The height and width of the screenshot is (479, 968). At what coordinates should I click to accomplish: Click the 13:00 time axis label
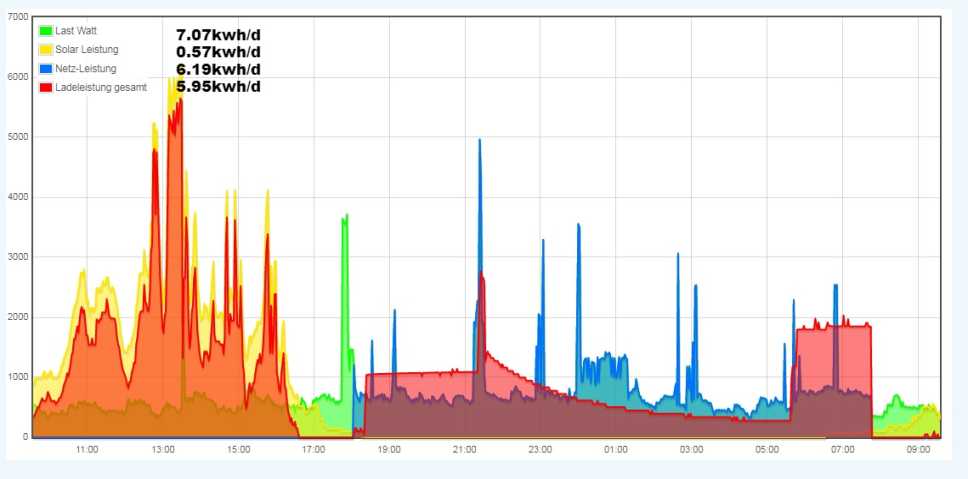coord(162,450)
